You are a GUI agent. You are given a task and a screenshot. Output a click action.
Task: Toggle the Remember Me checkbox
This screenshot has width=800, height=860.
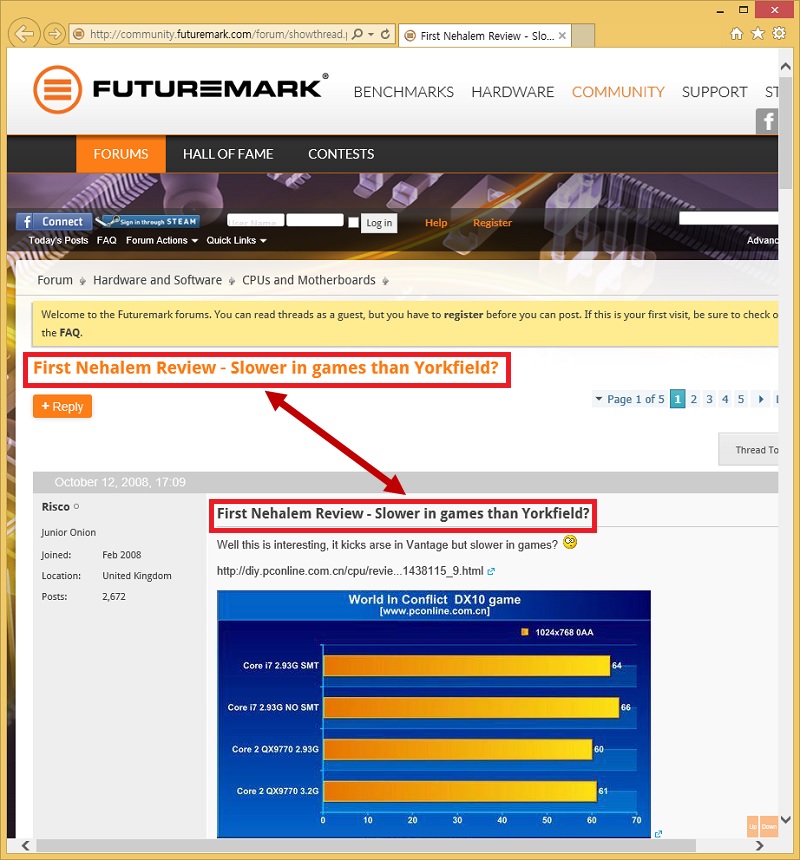(354, 222)
